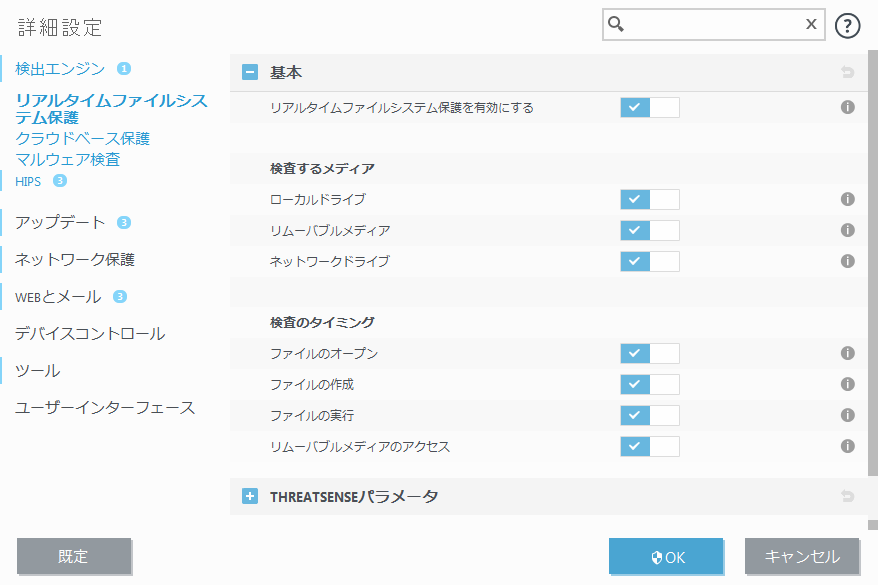The image size is (878, 585).
Task: View info icon beside ネットワークドライブ
Action: click(847, 261)
